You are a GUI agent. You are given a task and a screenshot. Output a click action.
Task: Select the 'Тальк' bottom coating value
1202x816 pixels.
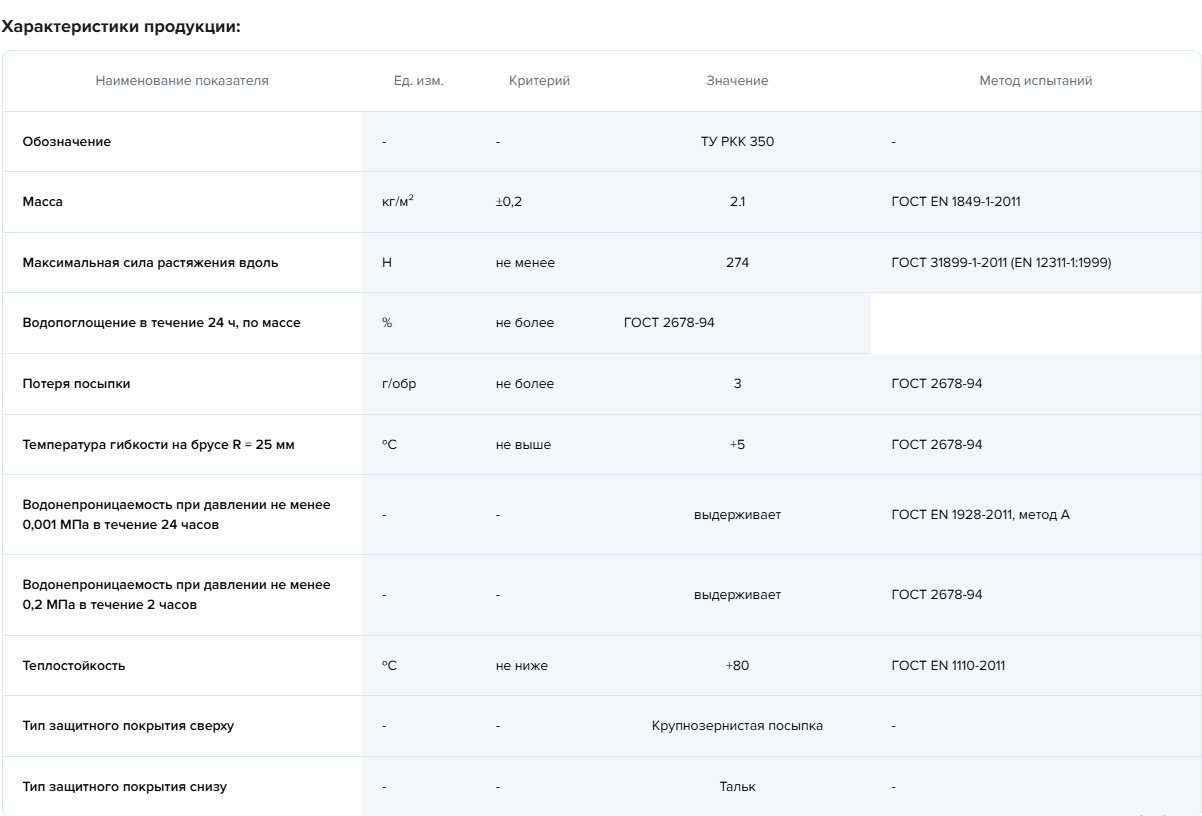coord(737,787)
